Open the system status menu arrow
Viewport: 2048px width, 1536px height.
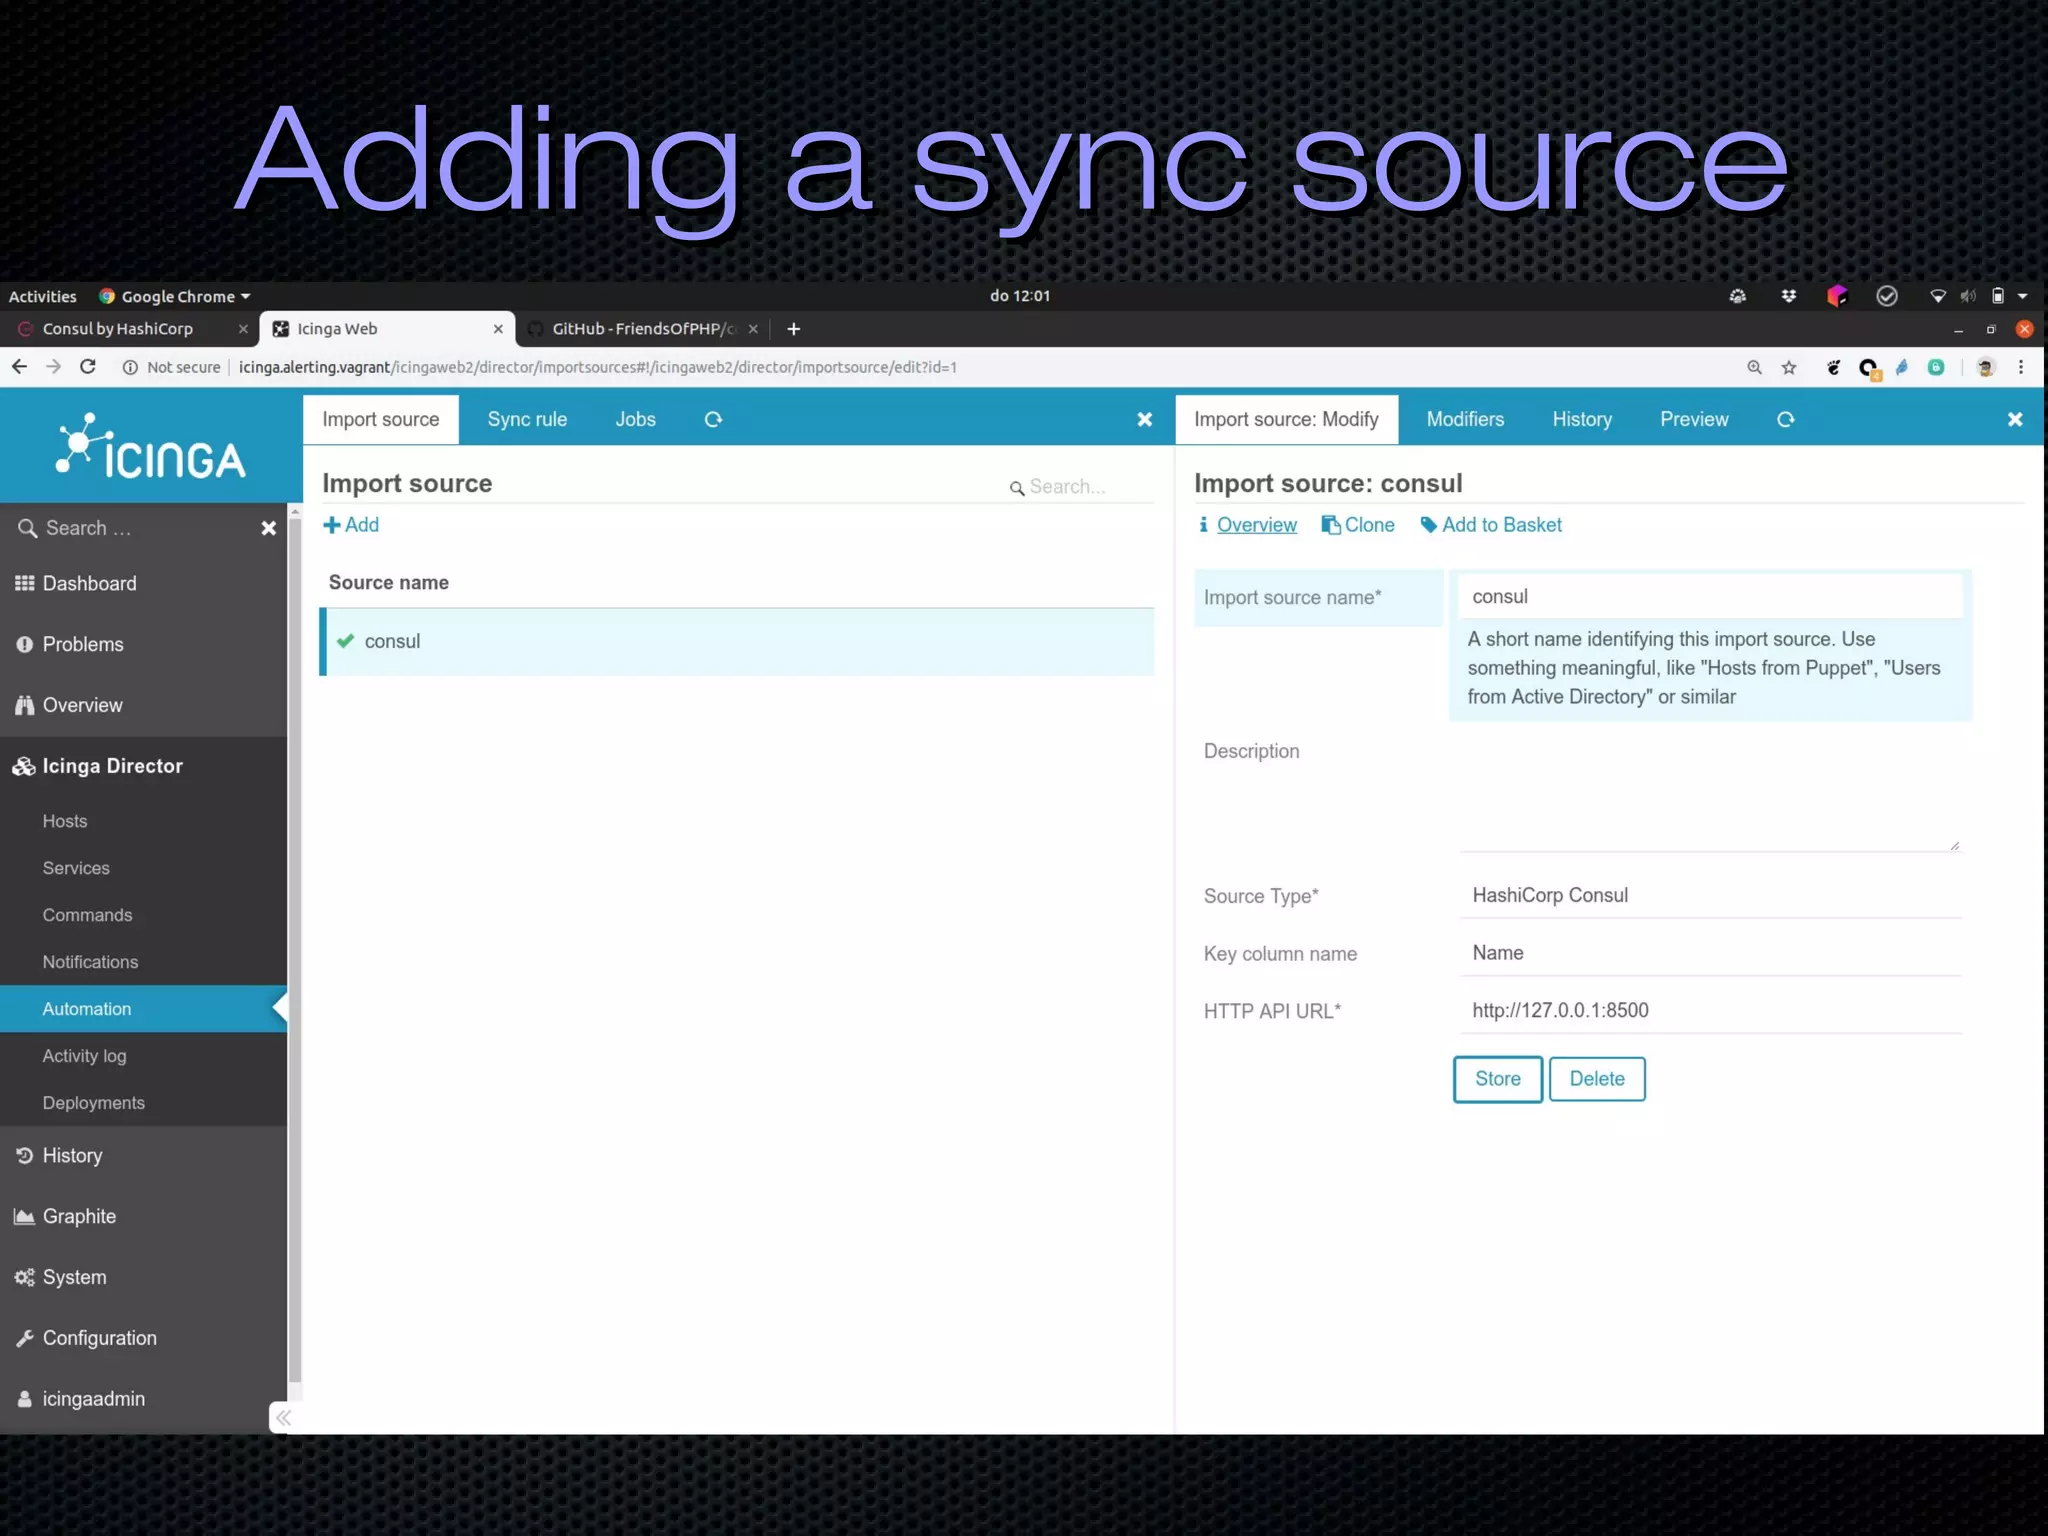coord(2023,296)
